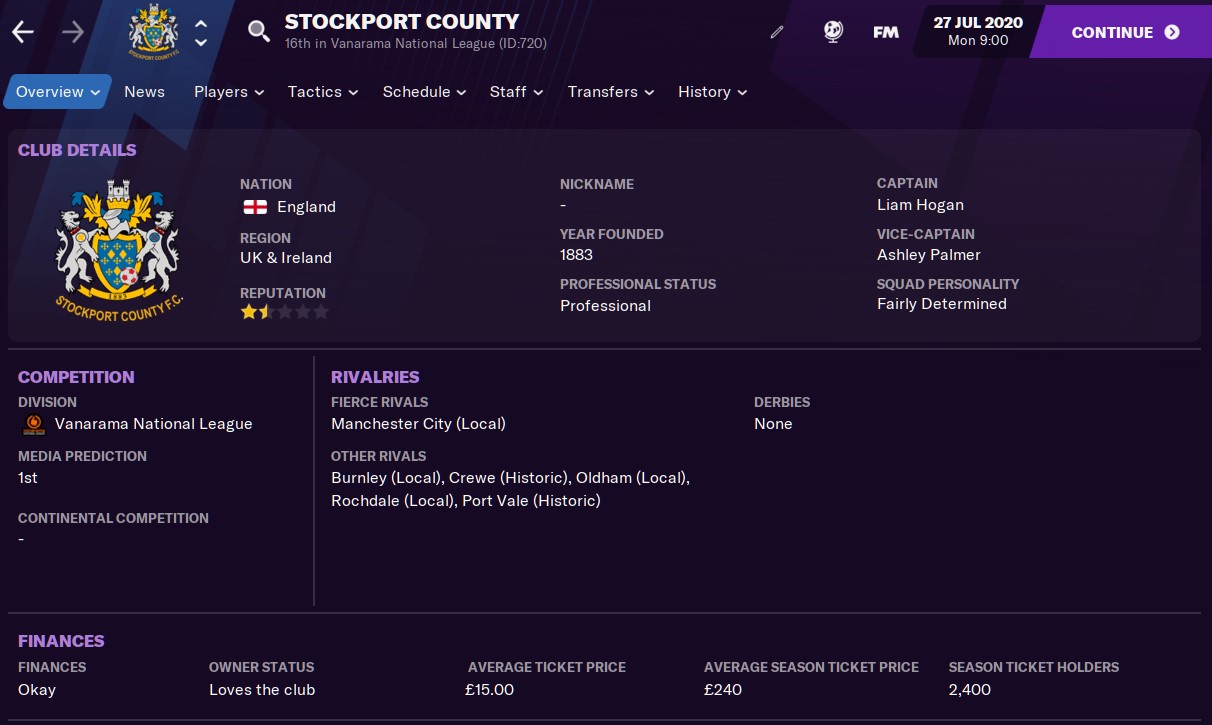
Task: Click the Burnley (Local) rival
Action: 386,478
